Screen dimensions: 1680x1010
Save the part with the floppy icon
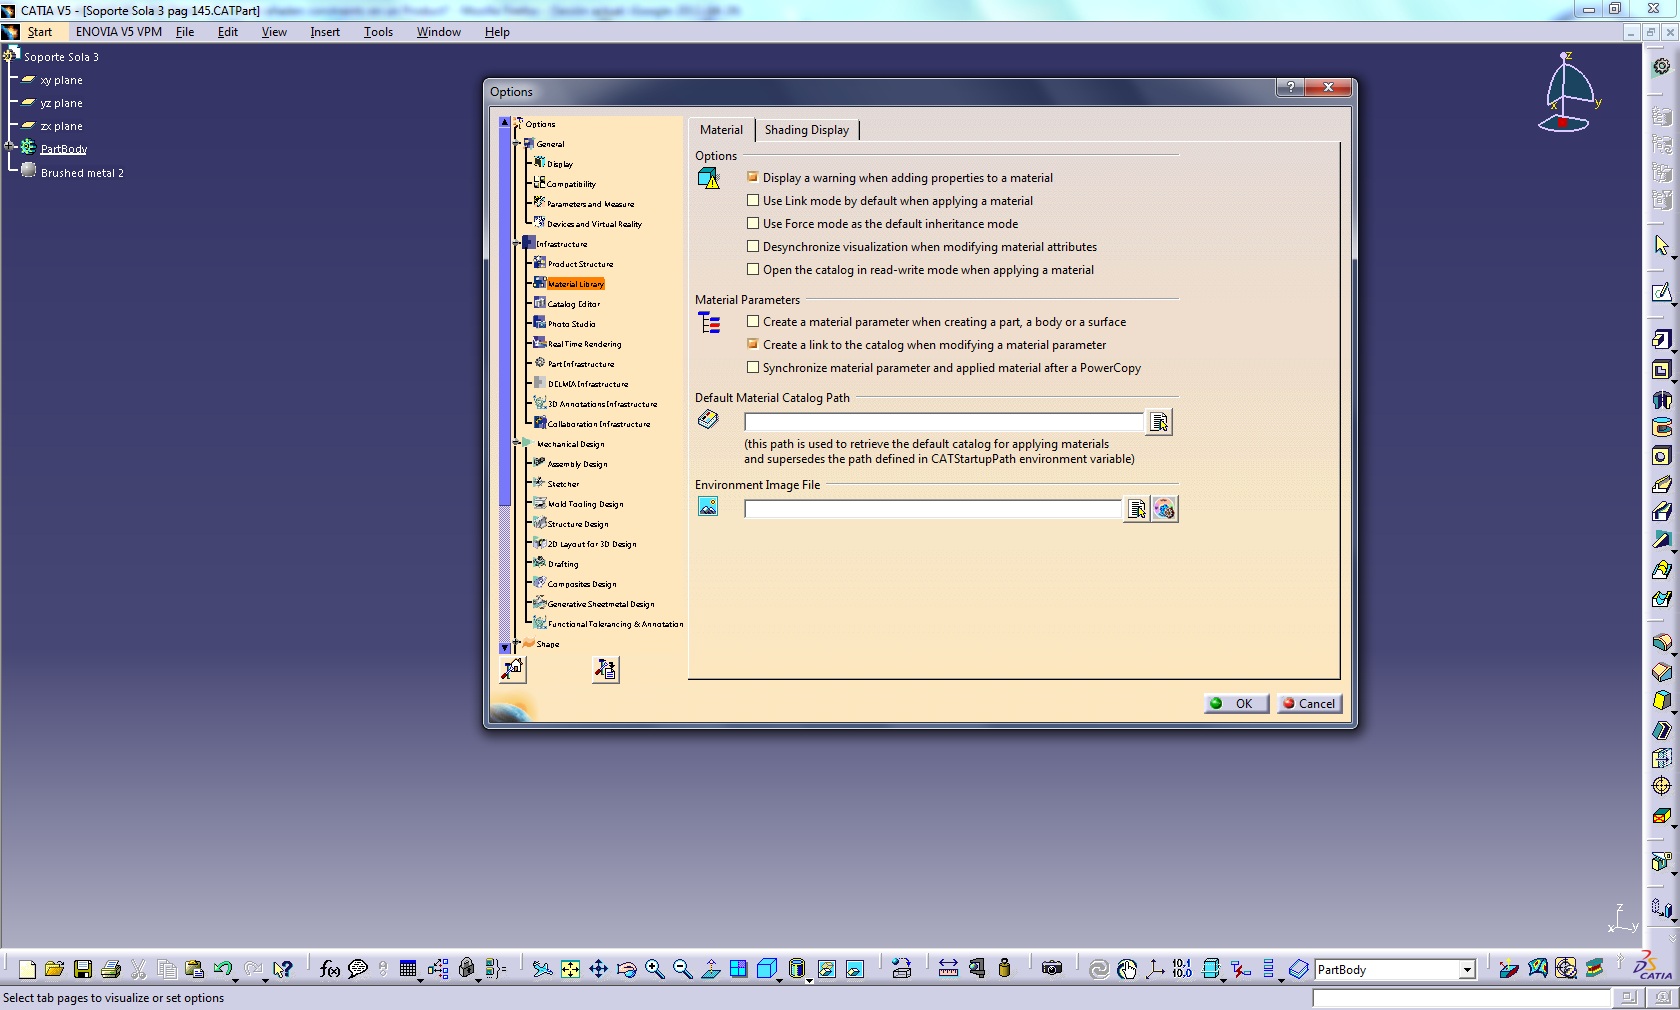(x=83, y=969)
